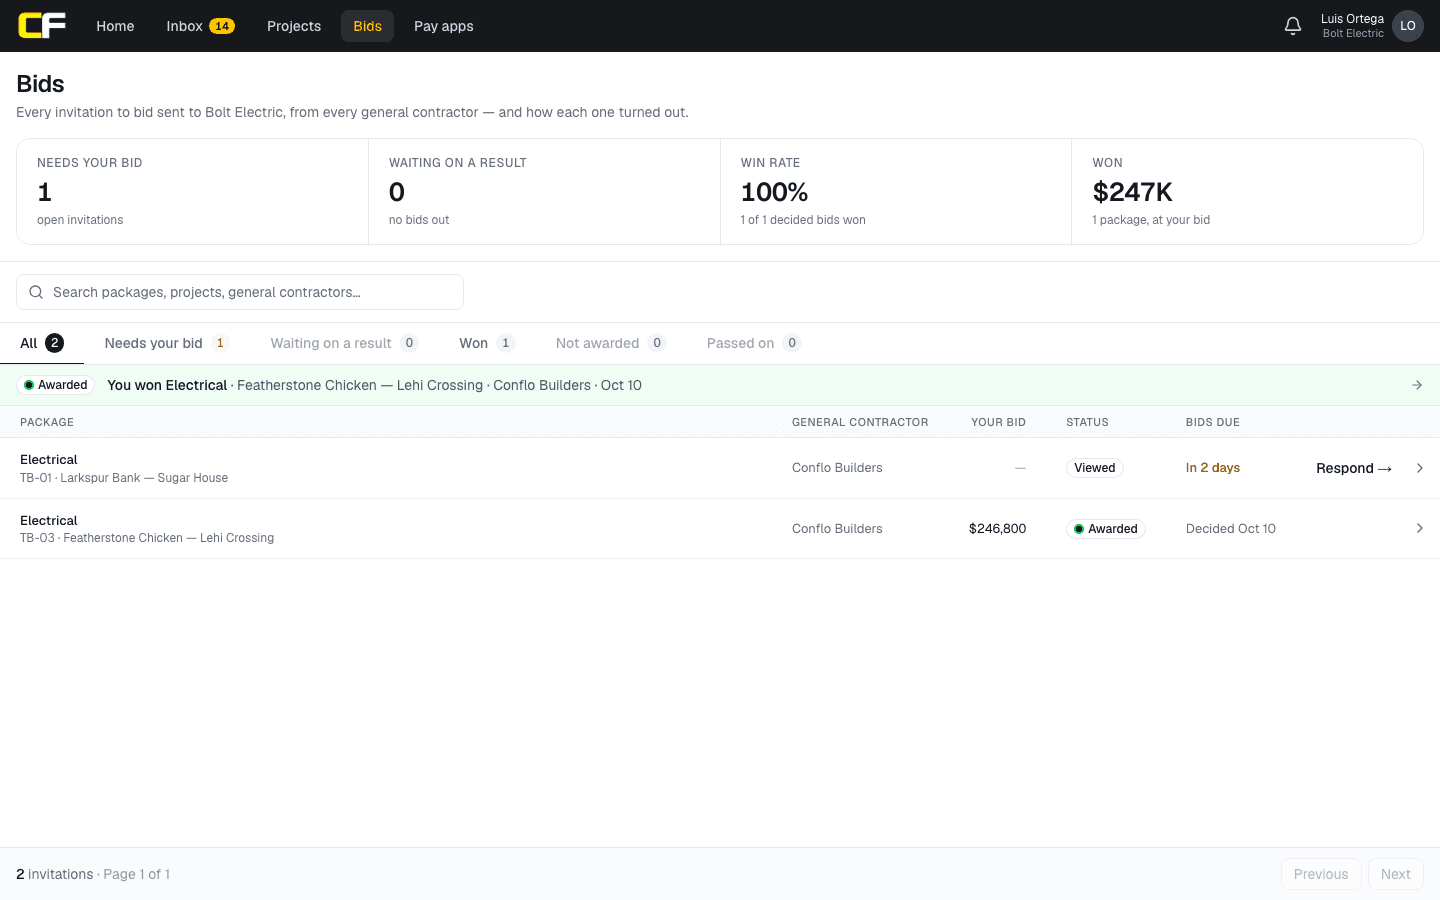
Task: Click the search magnifier icon
Action: pos(36,292)
